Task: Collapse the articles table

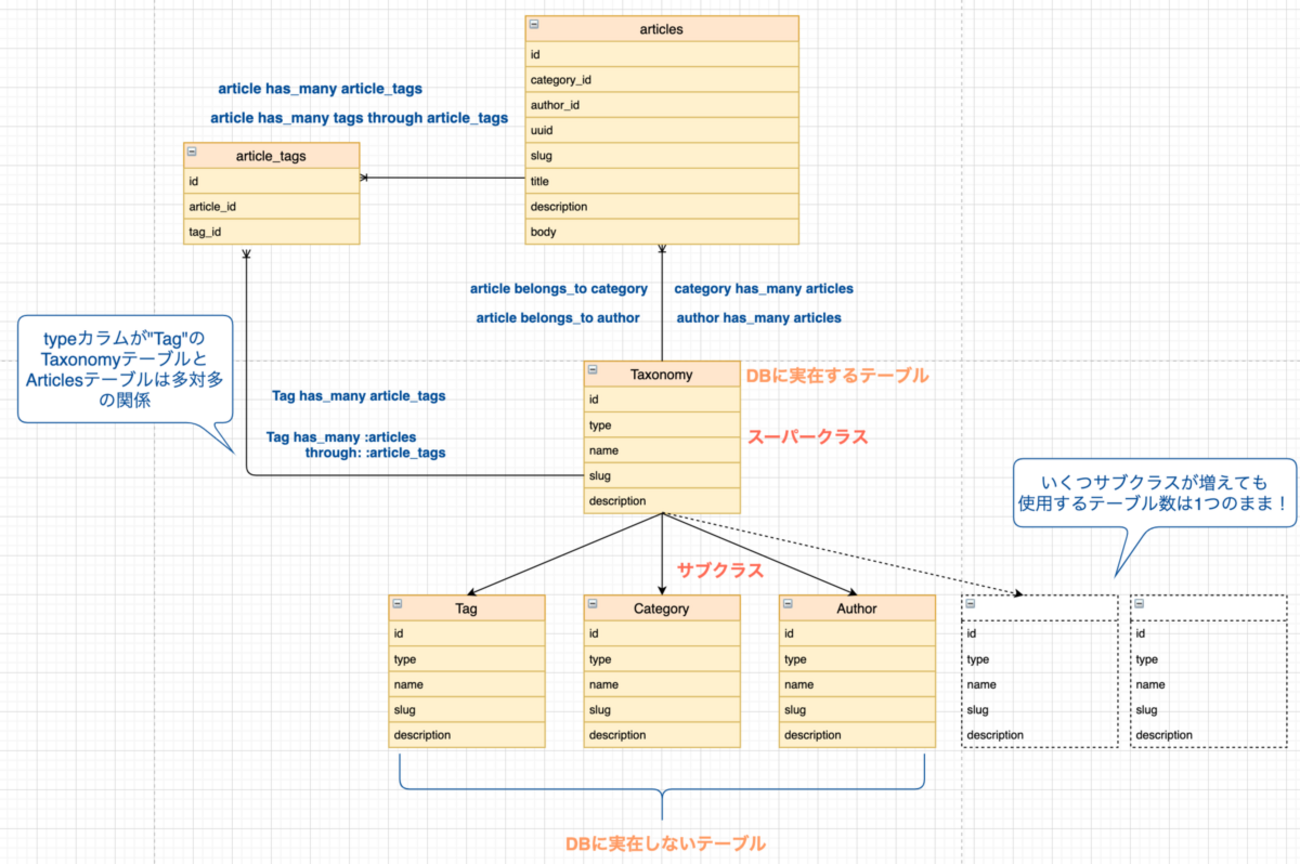Action: (x=536, y=23)
